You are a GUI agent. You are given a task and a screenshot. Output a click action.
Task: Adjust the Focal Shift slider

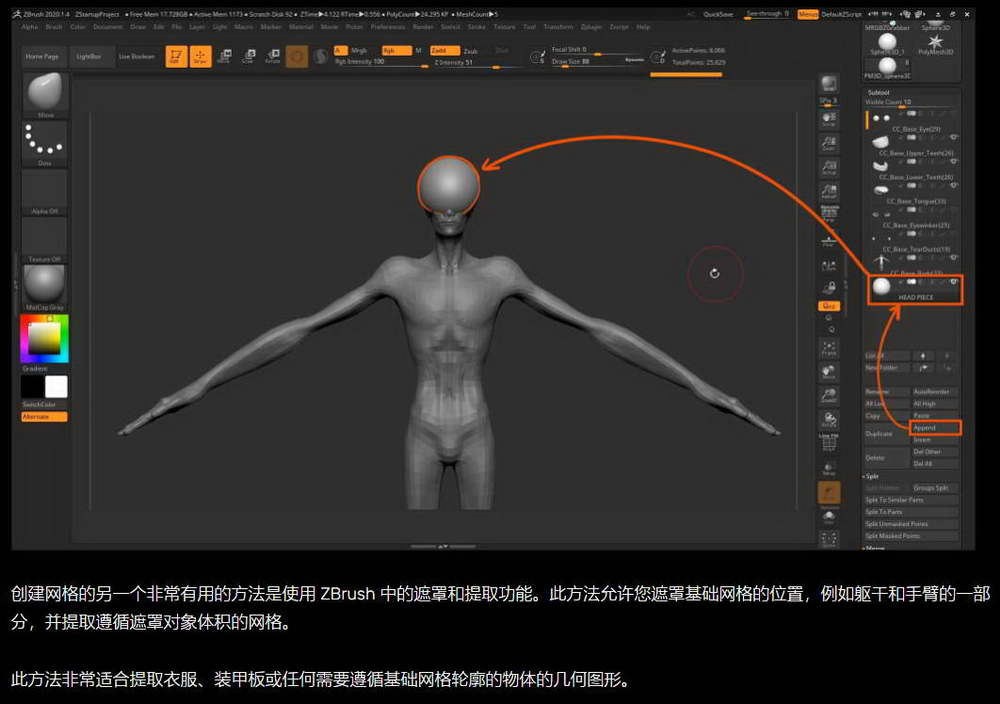pyautogui.click(x=597, y=50)
